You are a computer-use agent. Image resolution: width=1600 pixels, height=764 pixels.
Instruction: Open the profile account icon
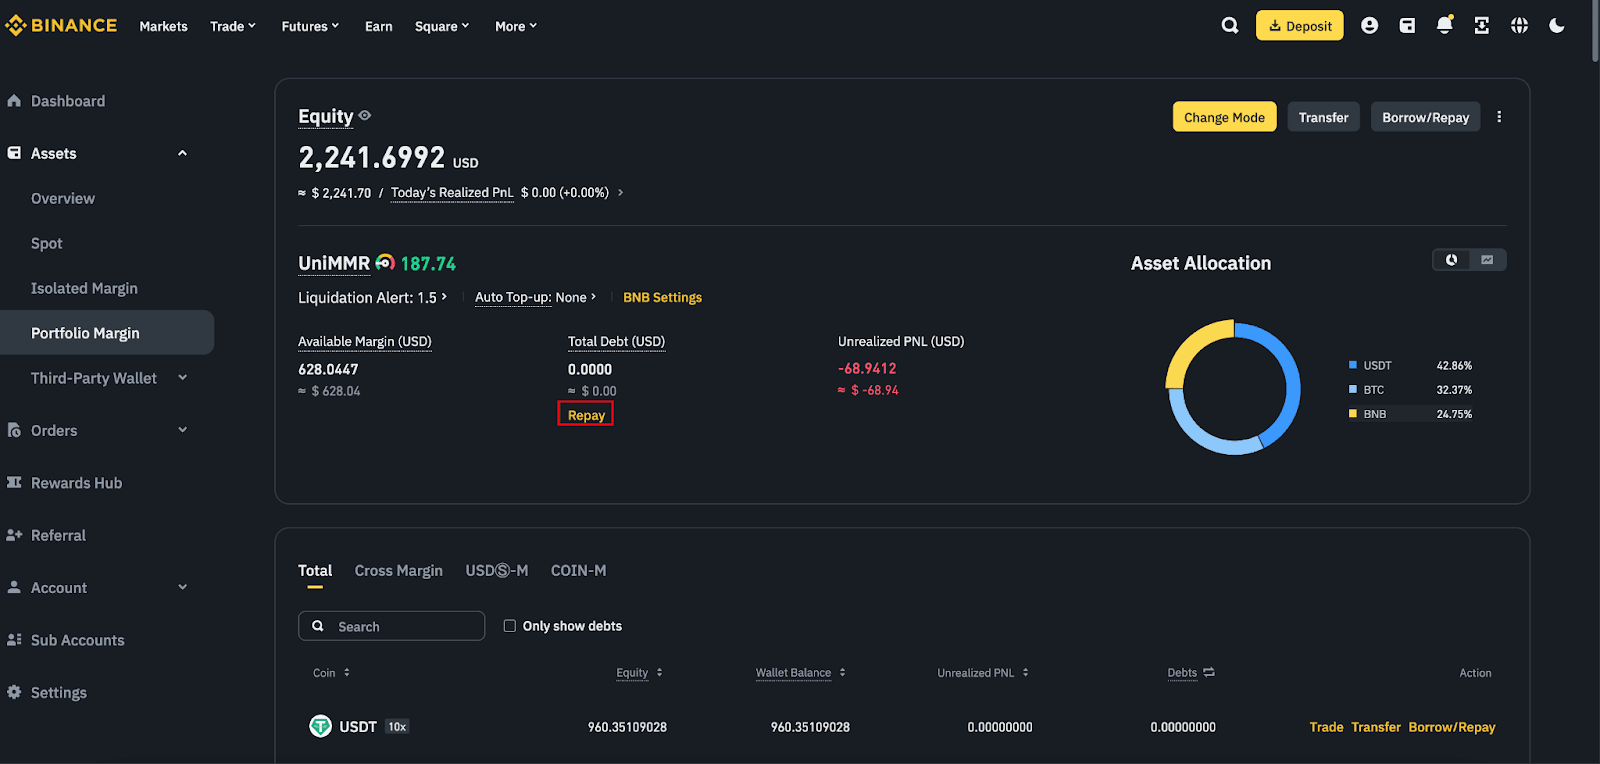(x=1369, y=26)
